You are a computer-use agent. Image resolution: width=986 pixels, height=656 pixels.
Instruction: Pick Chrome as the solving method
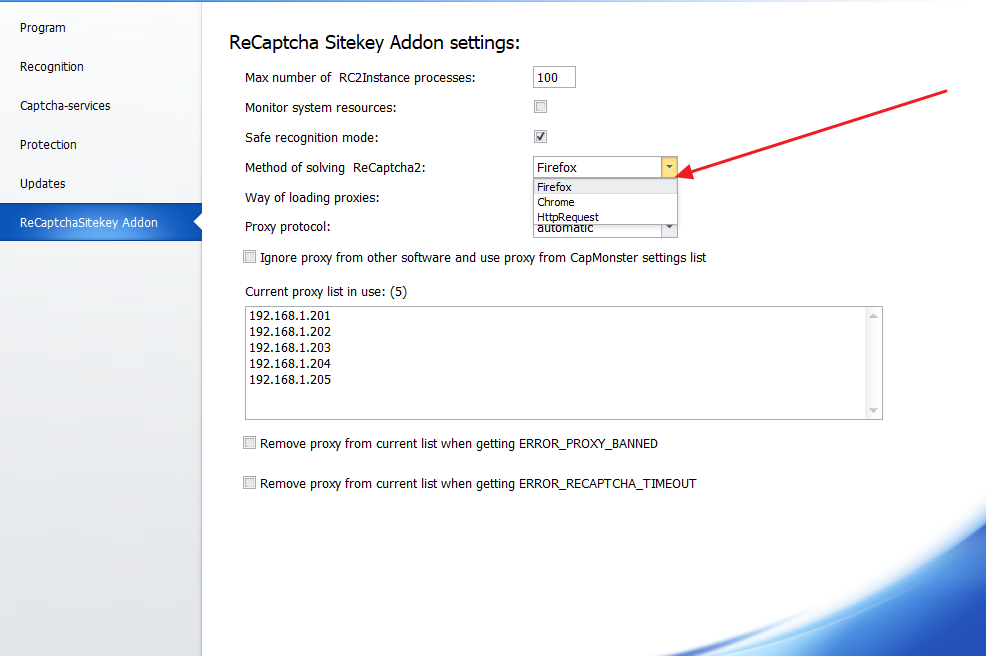pyautogui.click(x=556, y=202)
